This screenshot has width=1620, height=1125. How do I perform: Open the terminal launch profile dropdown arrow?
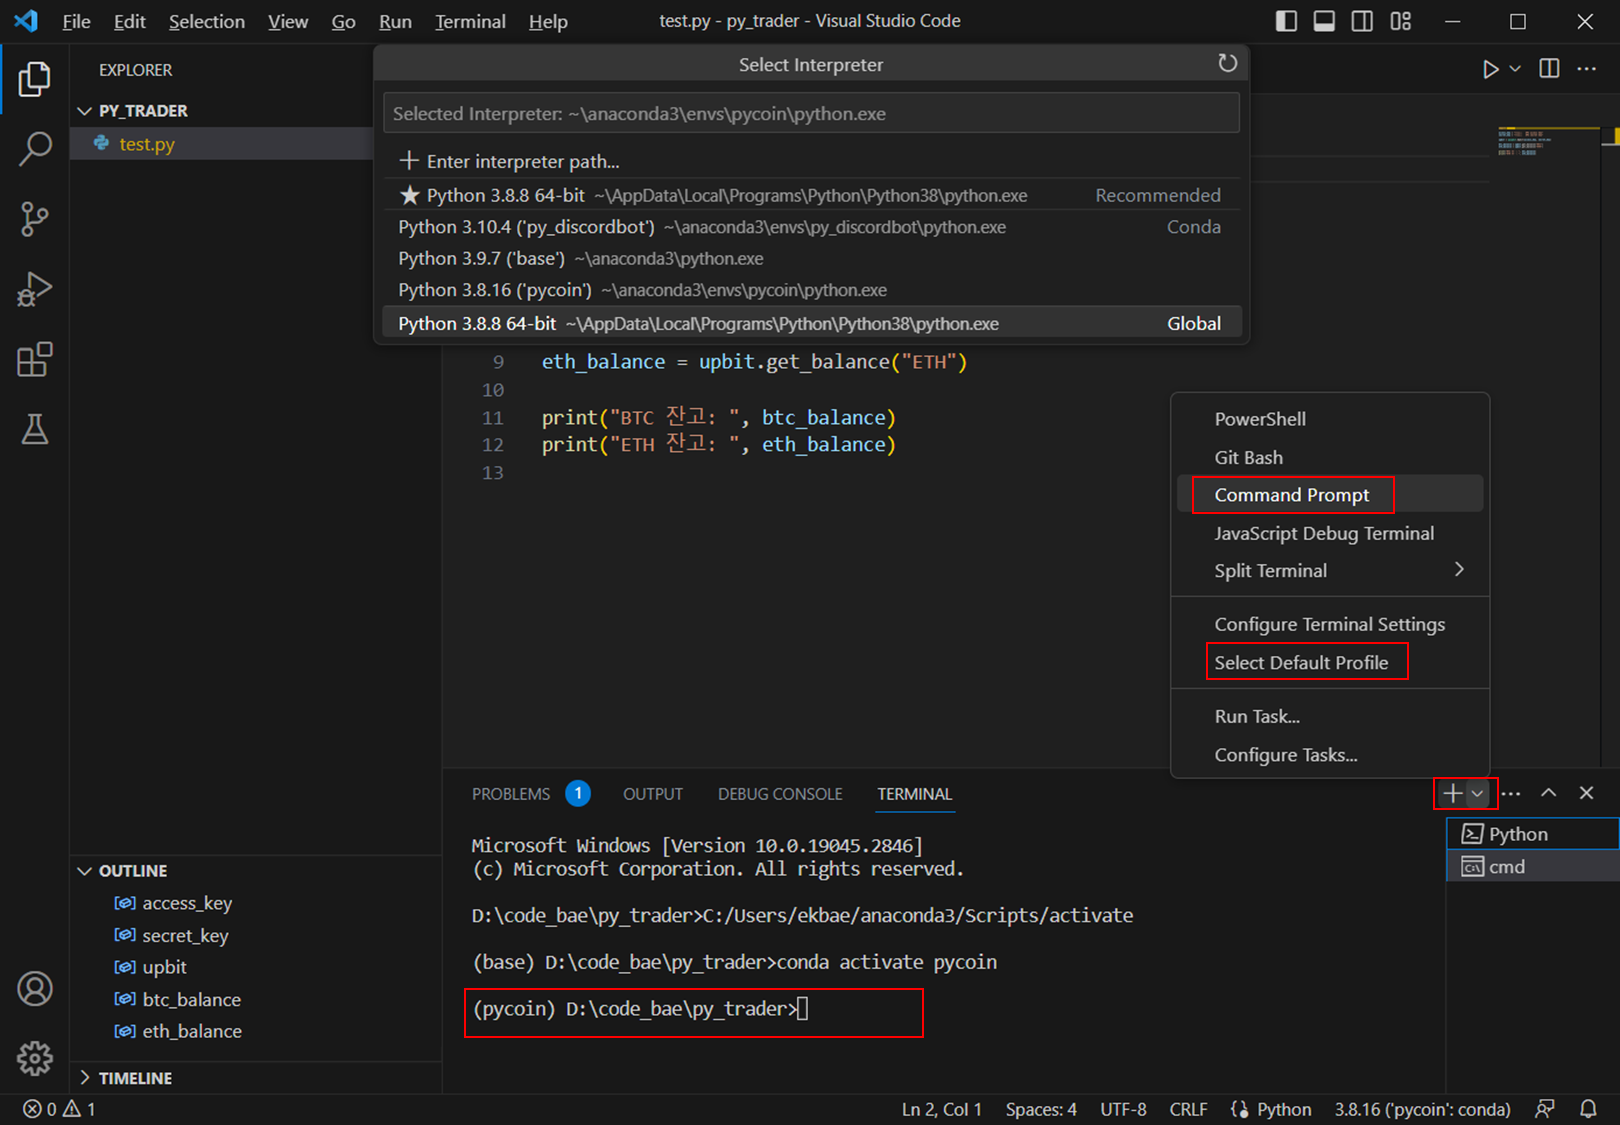[x=1477, y=794]
